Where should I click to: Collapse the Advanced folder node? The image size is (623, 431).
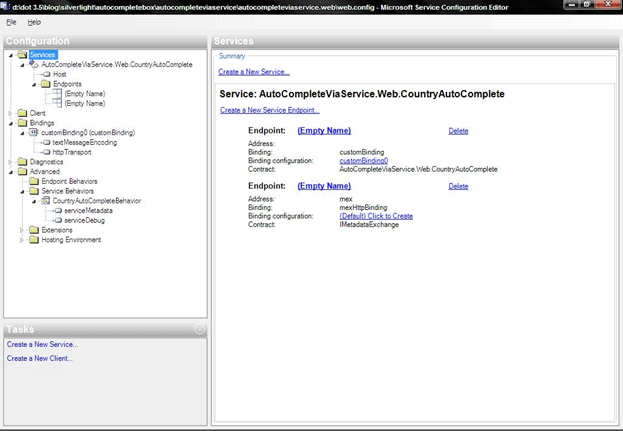point(11,172)
